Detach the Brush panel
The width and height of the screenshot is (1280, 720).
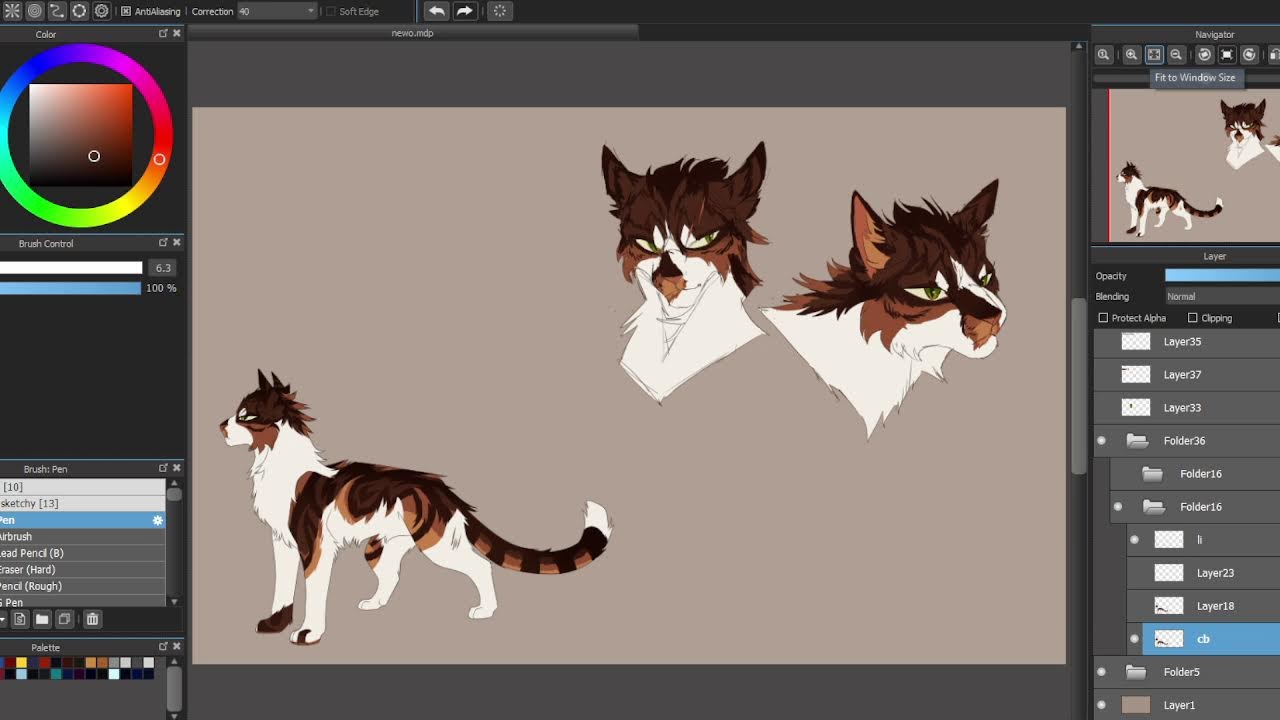pyautogui.click(x=163, y=468)
